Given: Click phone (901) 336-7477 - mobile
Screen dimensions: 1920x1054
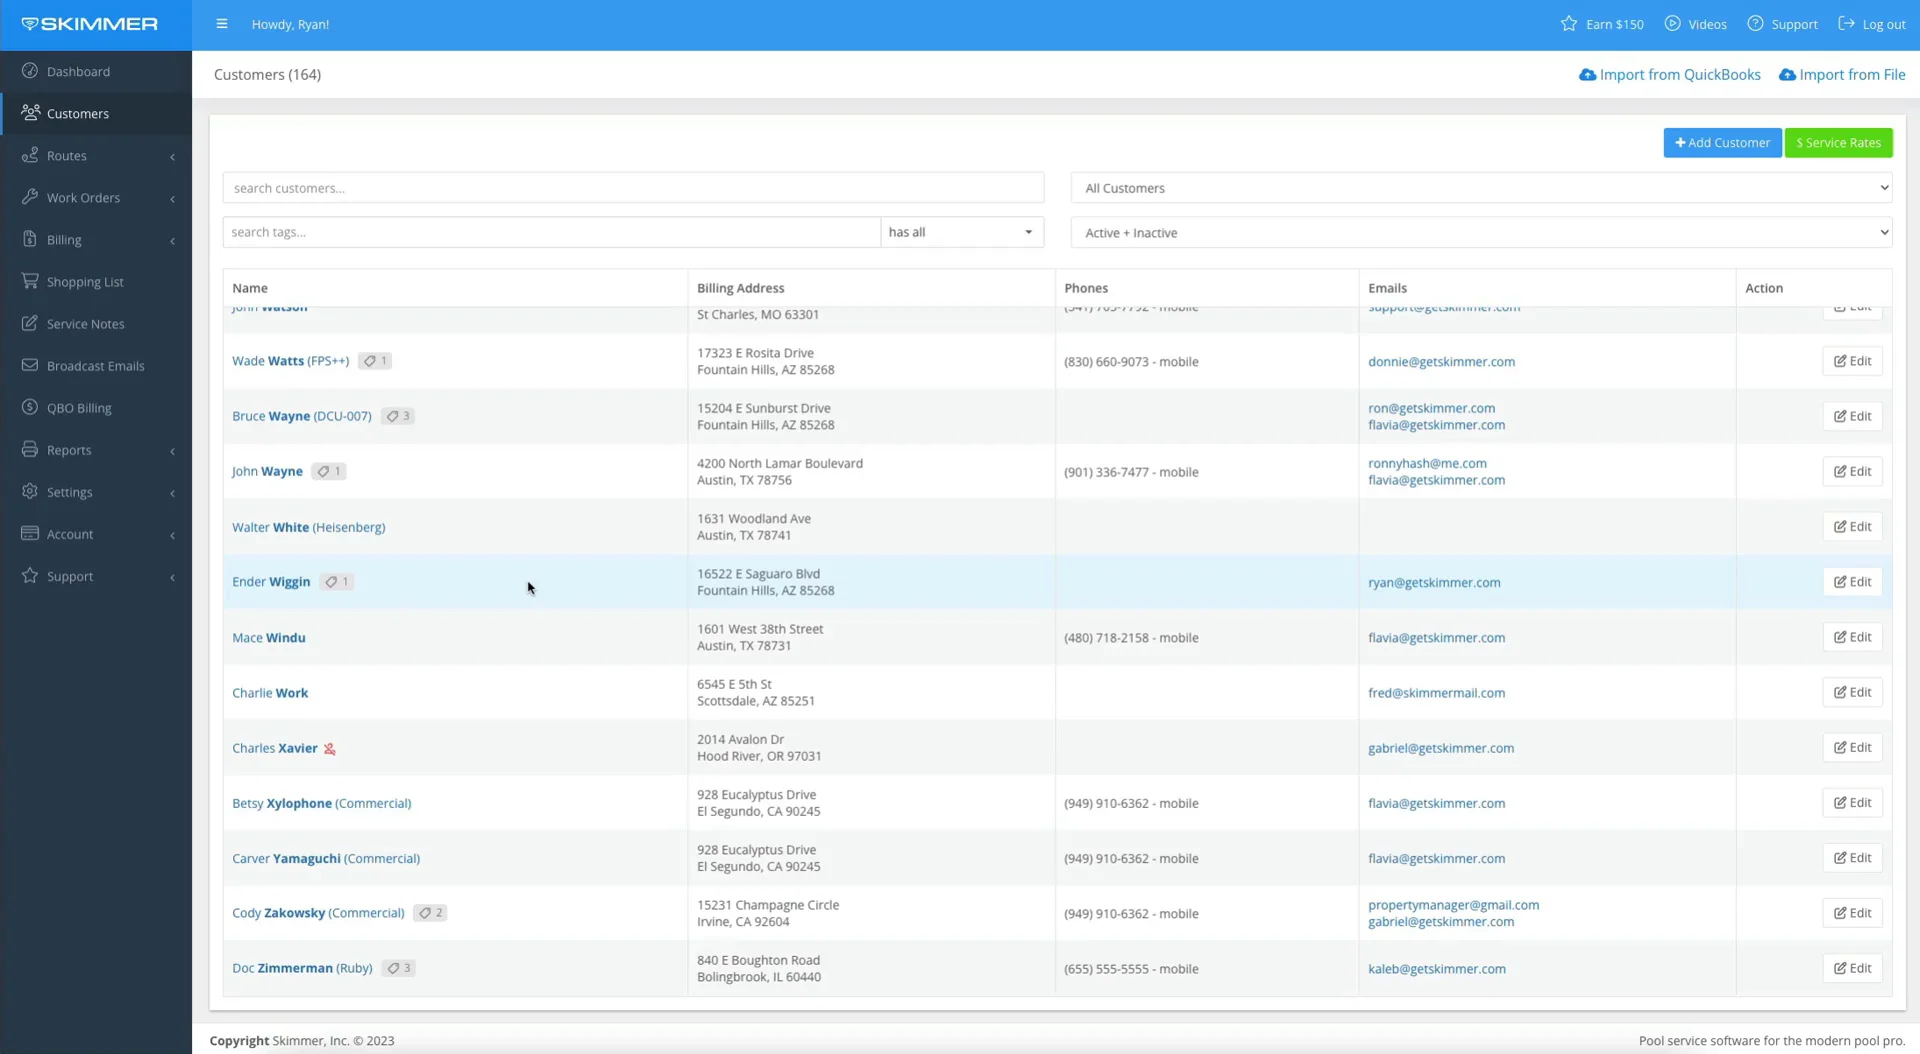Looking at the screenshot, I should click(1131, 472).
